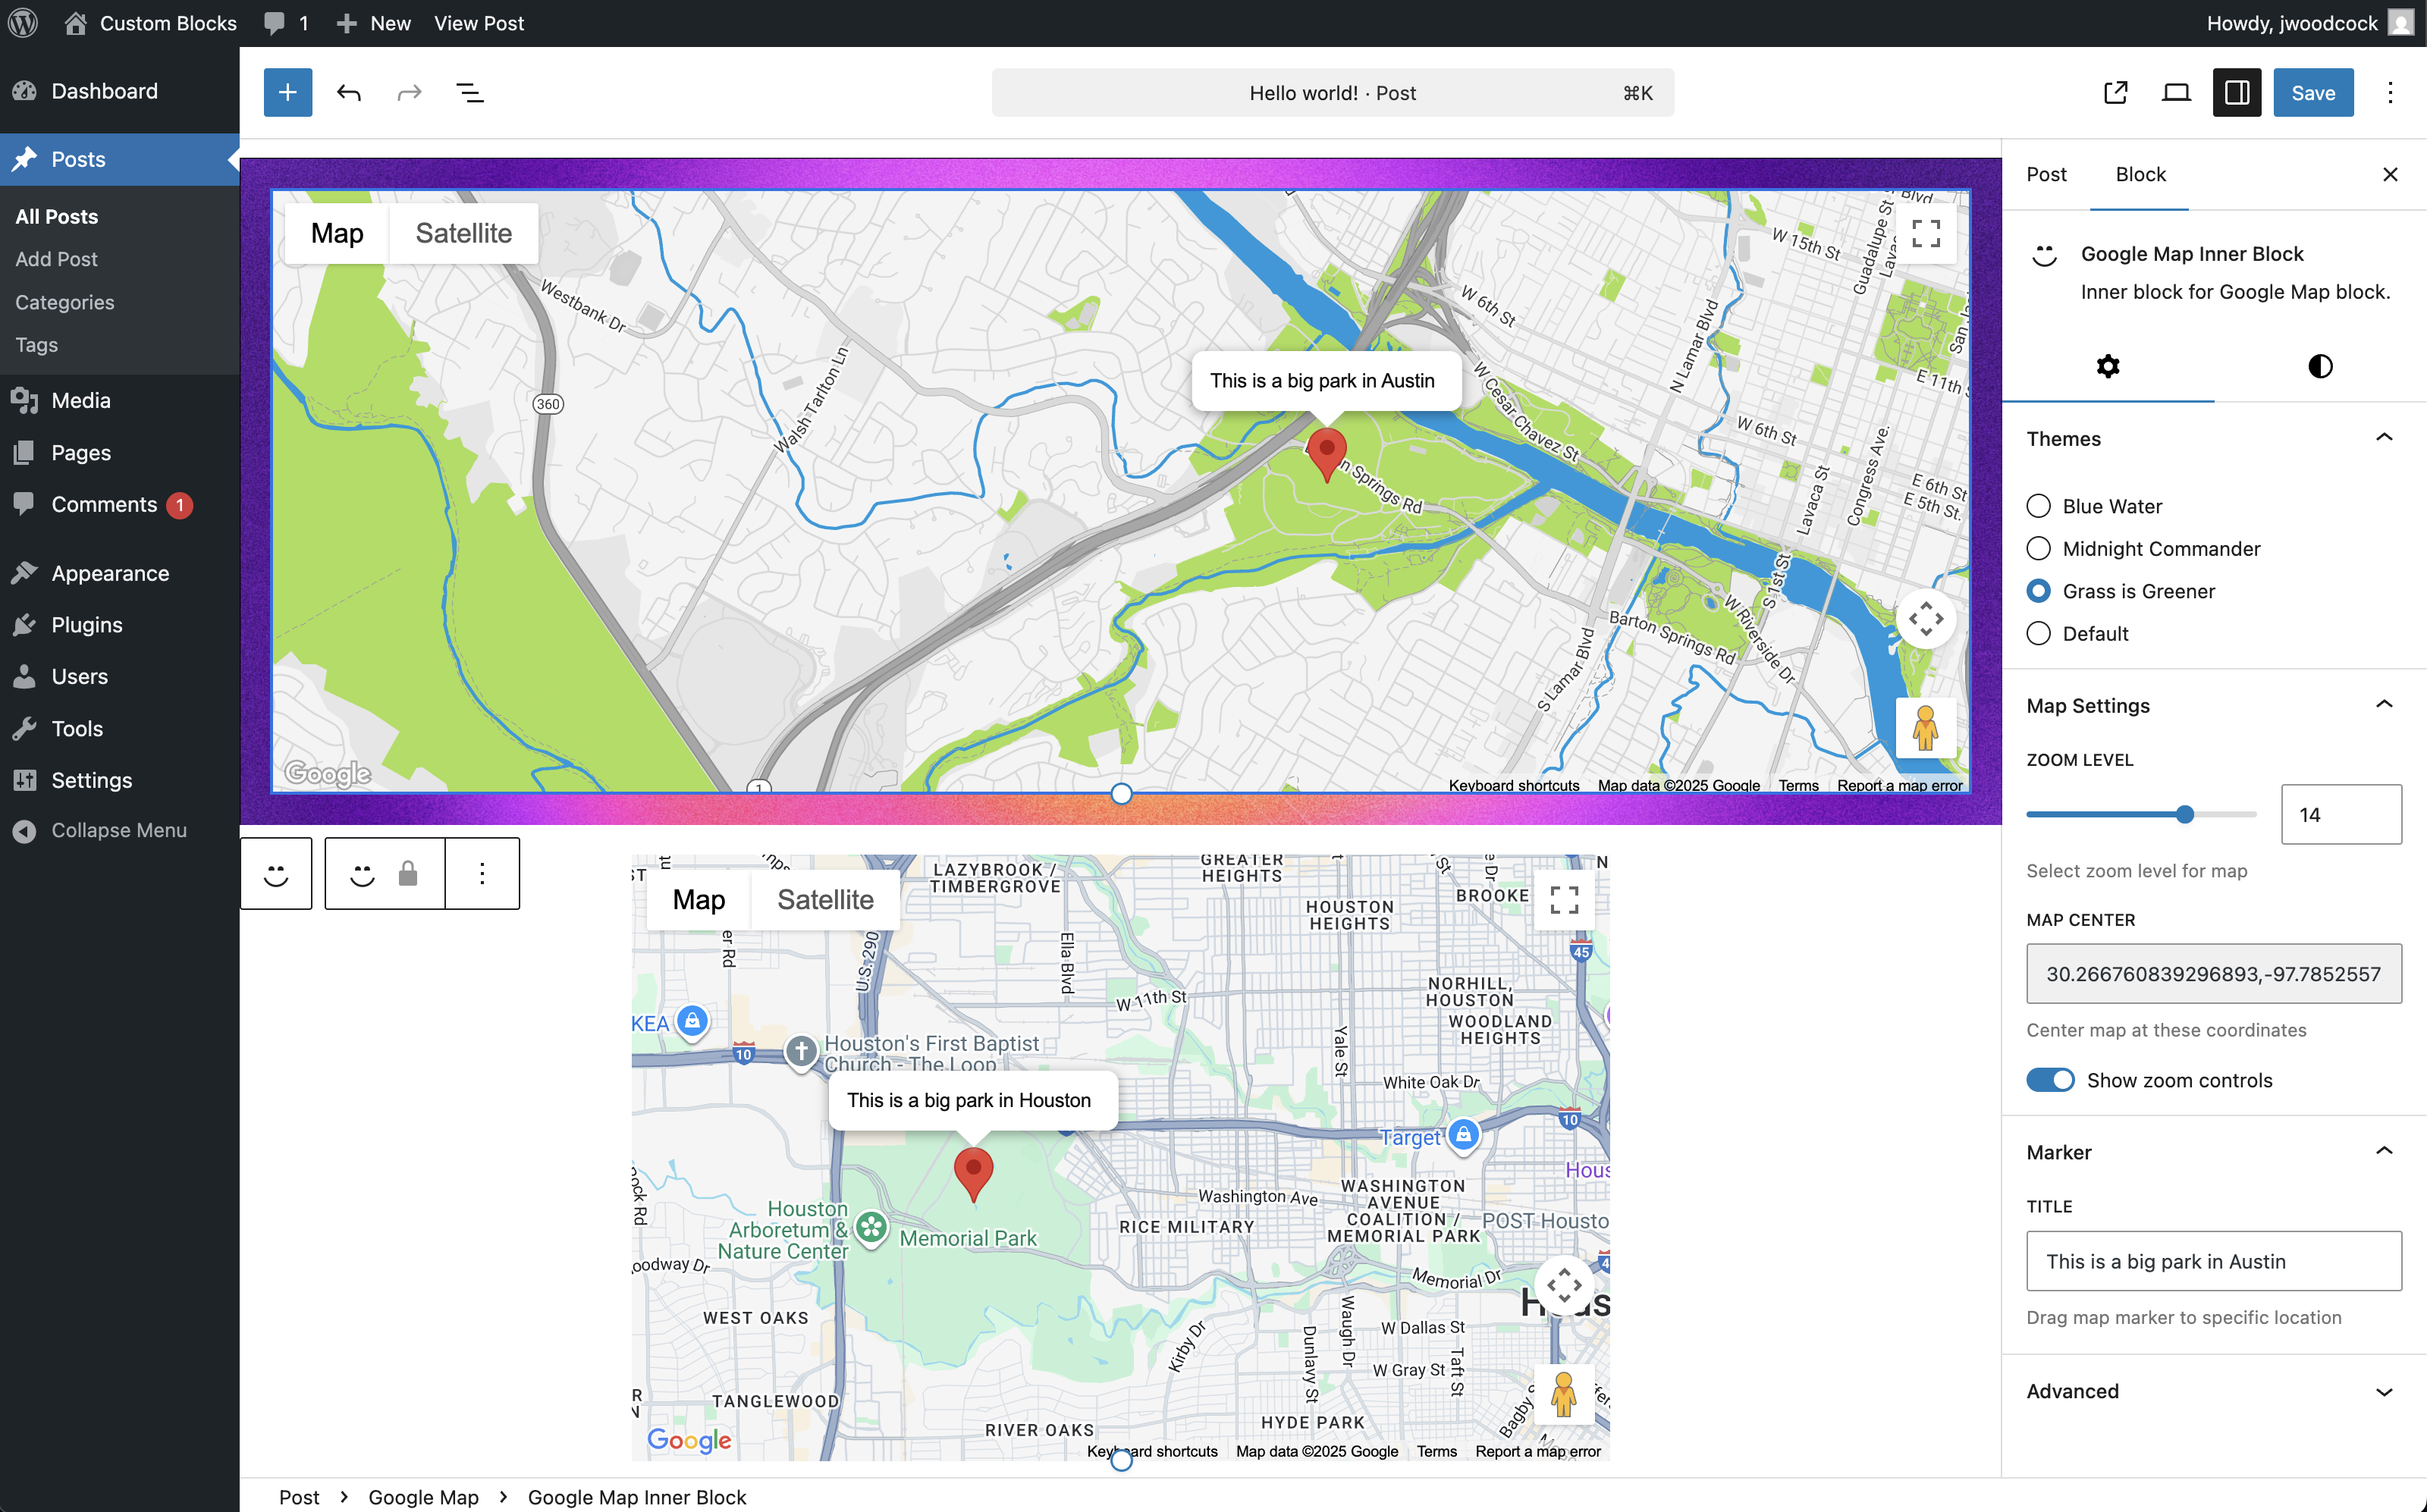
Task: Click the Houston block bottom resize handle
Action: pos(1121,1460)
